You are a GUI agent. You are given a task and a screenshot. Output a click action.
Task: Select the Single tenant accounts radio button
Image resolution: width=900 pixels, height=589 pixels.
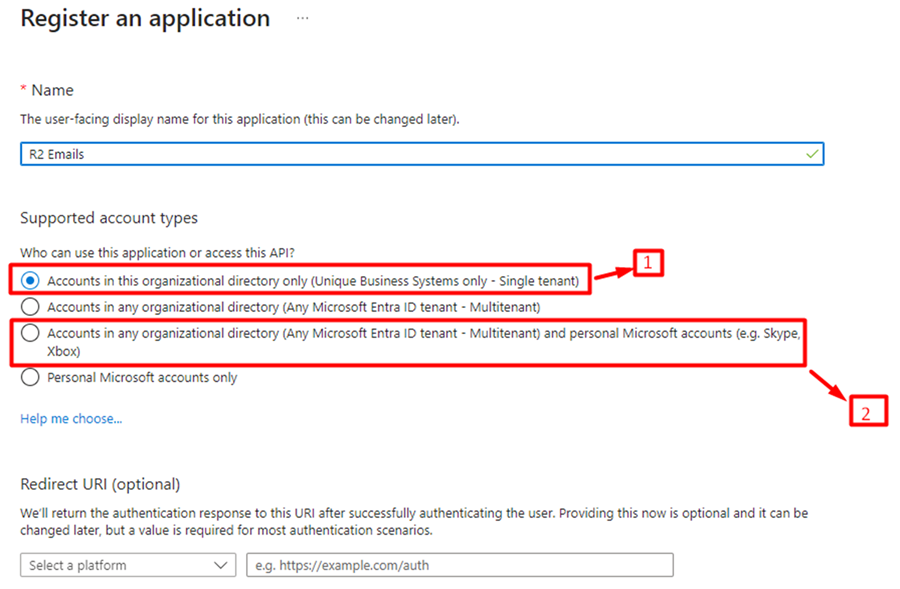click(x=30, y=281)
